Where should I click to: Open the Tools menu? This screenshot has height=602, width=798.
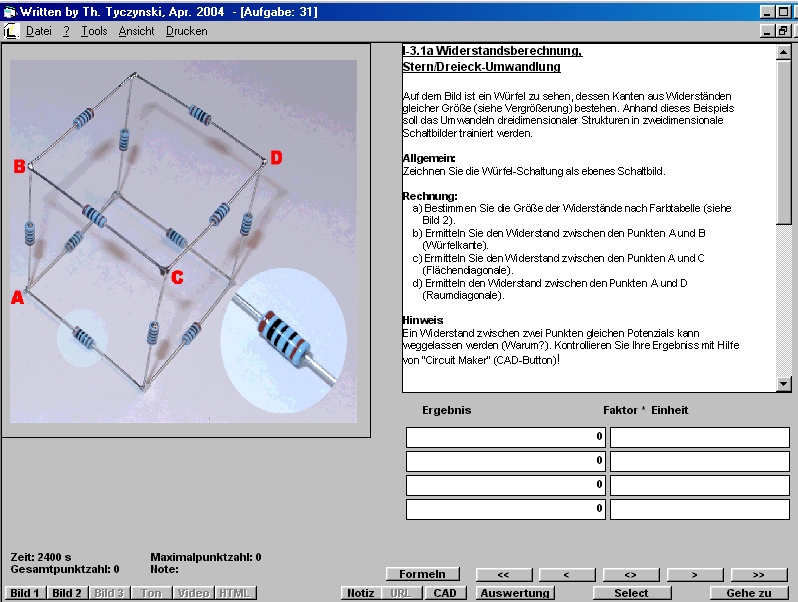click(x=94, y=31)
